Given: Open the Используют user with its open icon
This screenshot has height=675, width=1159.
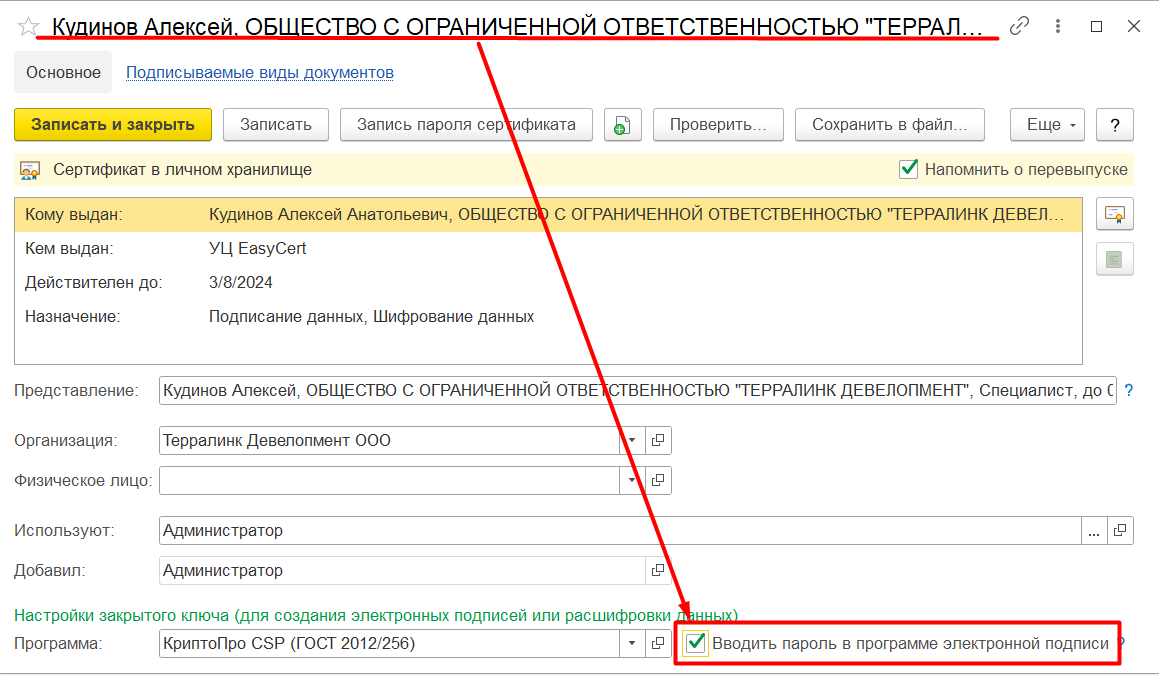Looking at the screenshot, I should pyautogui.click(x=1120, y=531).
